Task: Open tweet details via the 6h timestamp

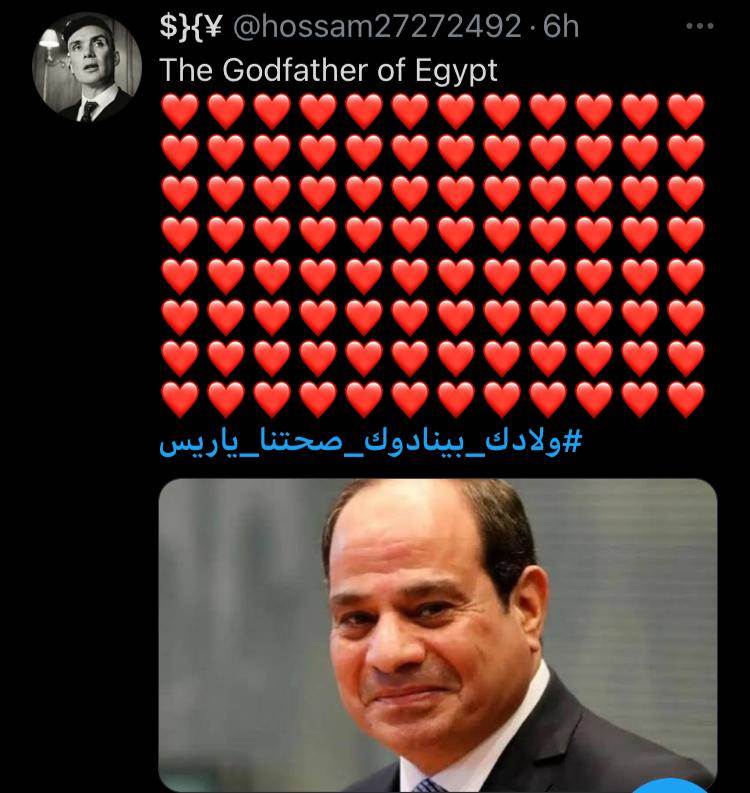Action: (561, 26)
